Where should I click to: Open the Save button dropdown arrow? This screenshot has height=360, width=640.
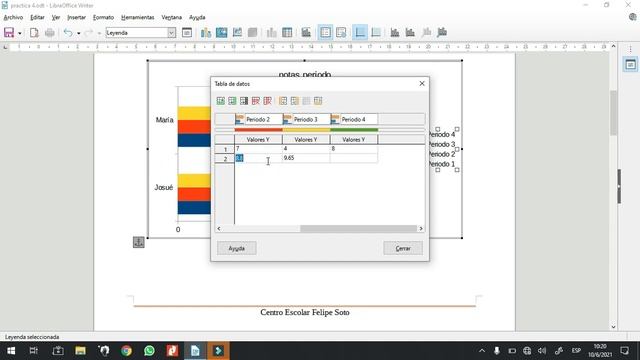click(20, 33)
